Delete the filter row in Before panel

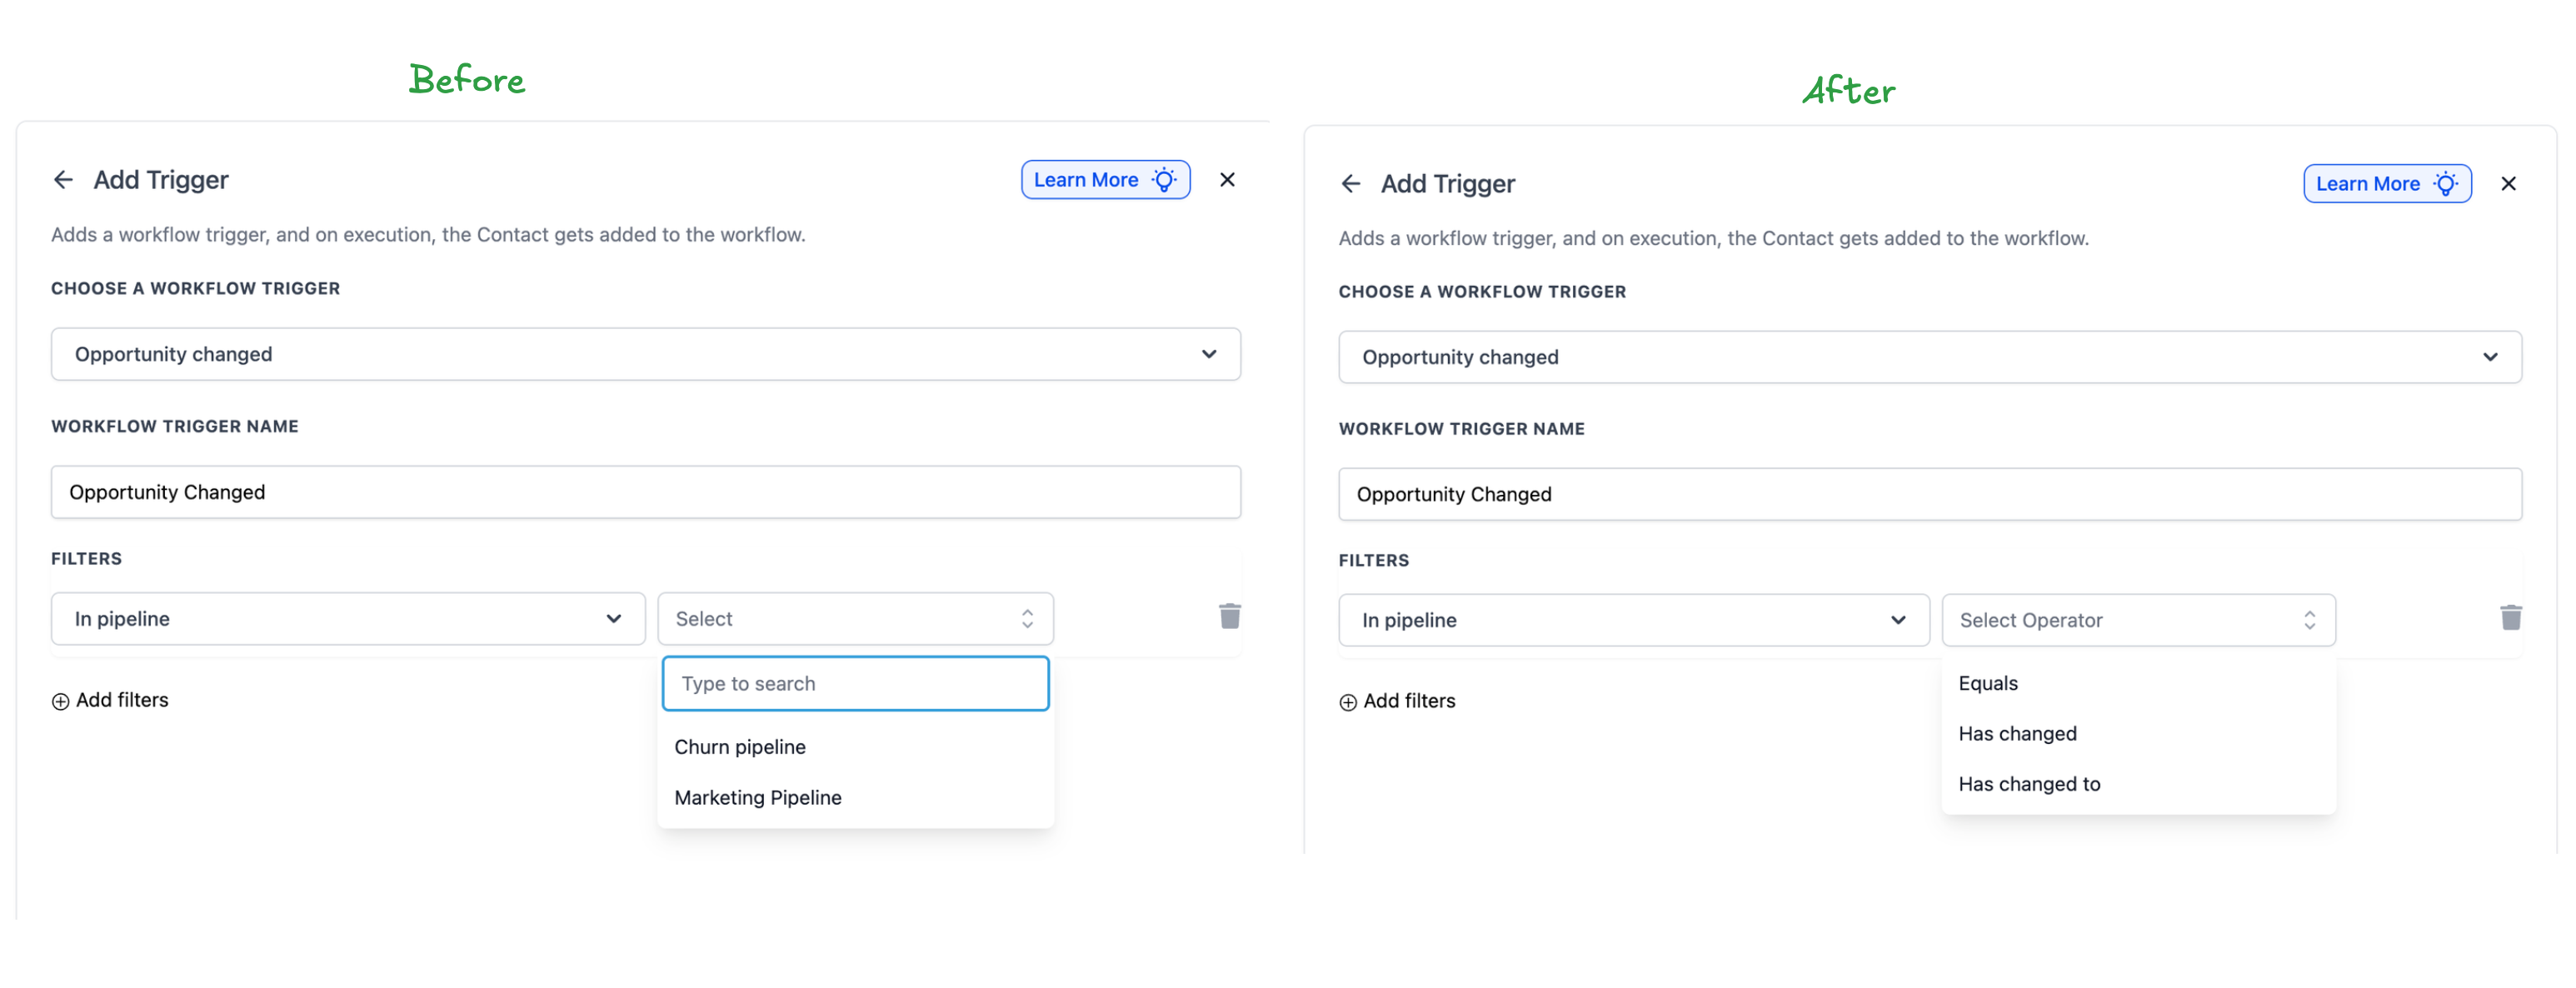[x=1230, y=616]
